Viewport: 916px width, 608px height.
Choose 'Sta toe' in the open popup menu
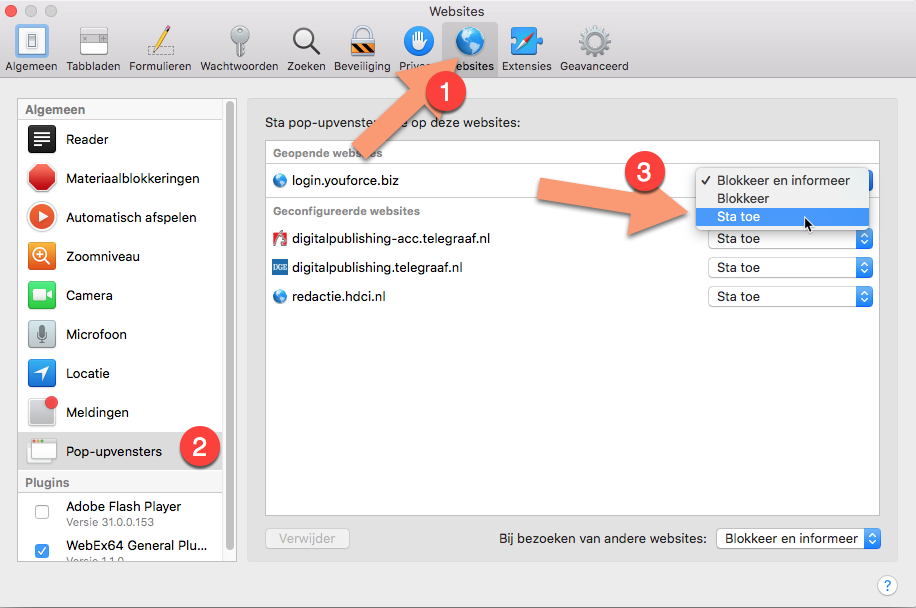(x=739, y=216)
